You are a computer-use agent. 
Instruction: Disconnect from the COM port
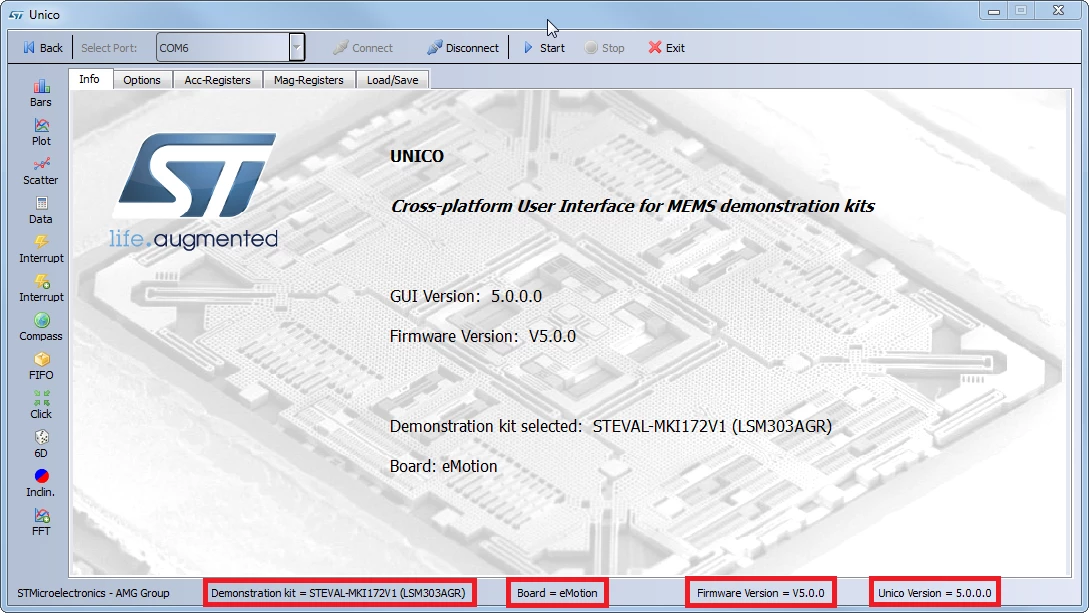[463, 48]
